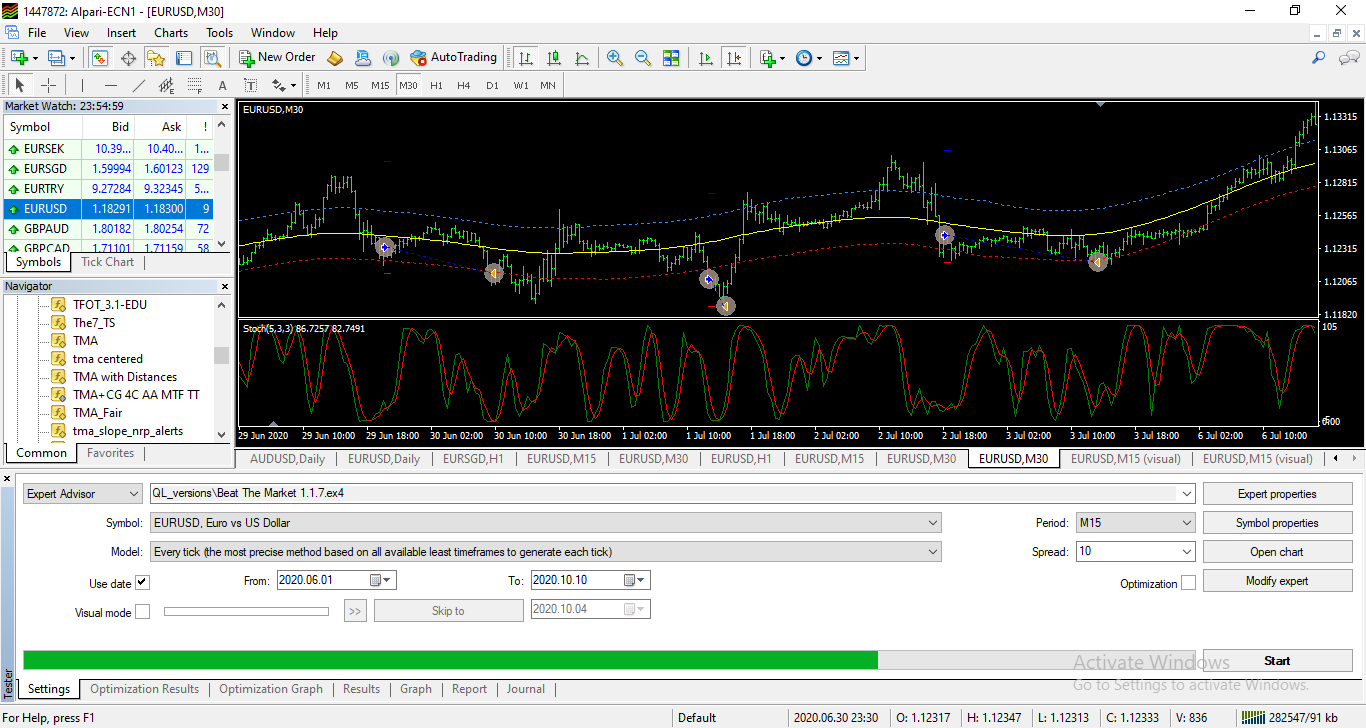Open the Charts menu

point(171,33)
